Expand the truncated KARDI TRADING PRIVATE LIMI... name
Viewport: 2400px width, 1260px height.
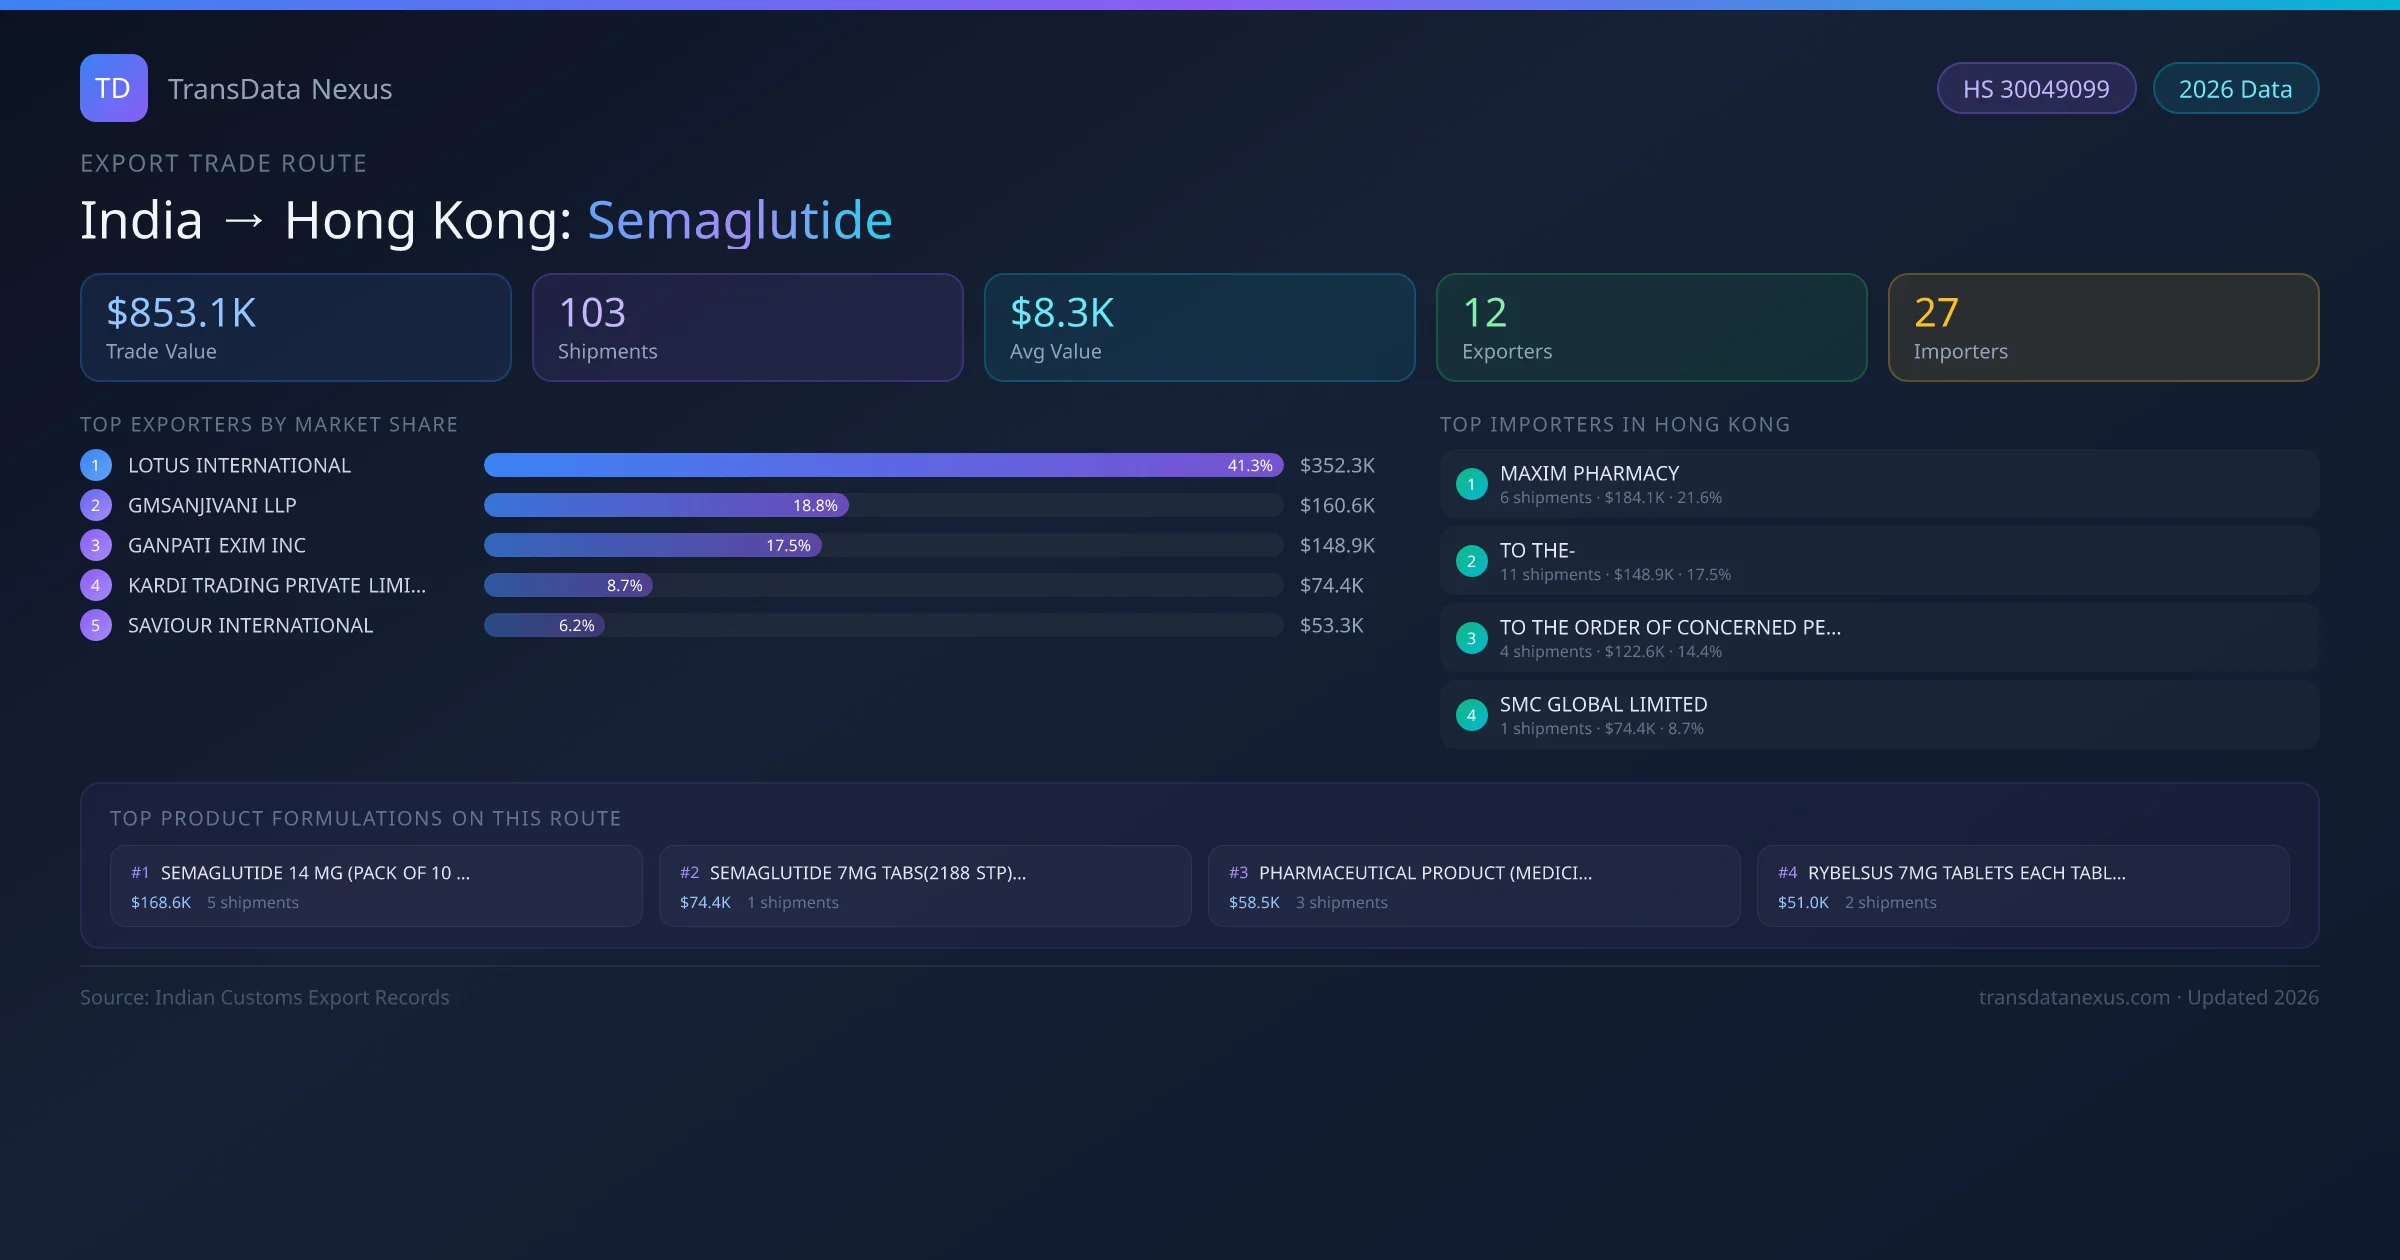[x=278, y=585]
